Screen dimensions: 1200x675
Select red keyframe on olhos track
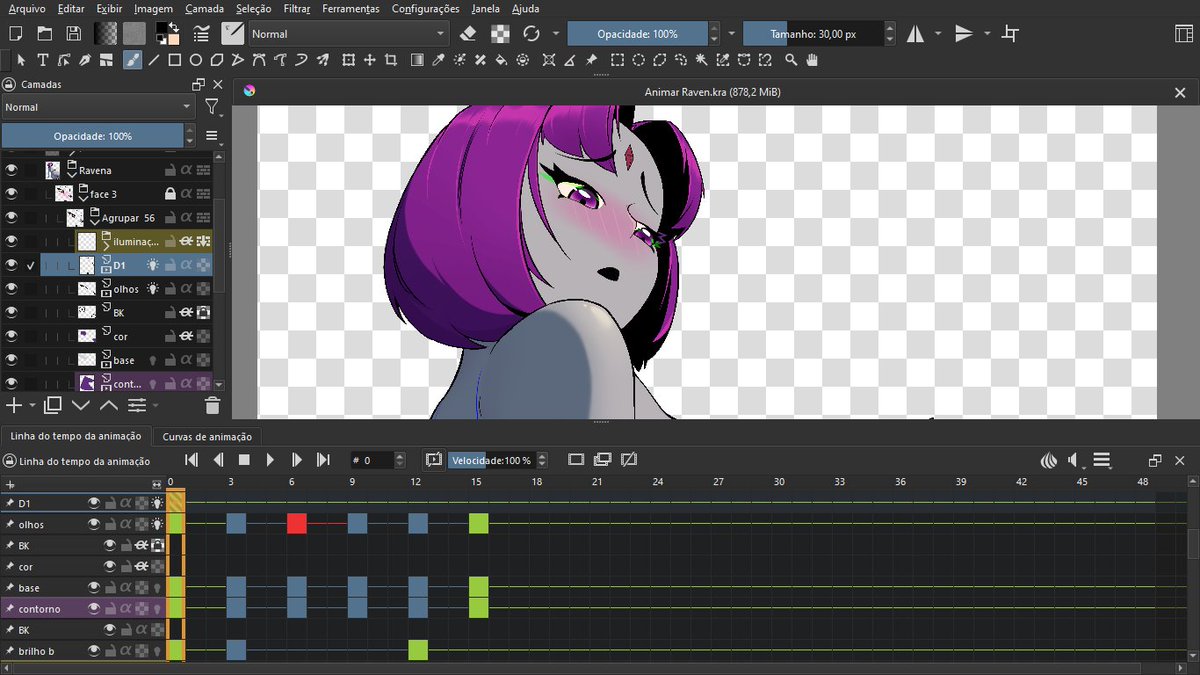click(x=297, y=524)
